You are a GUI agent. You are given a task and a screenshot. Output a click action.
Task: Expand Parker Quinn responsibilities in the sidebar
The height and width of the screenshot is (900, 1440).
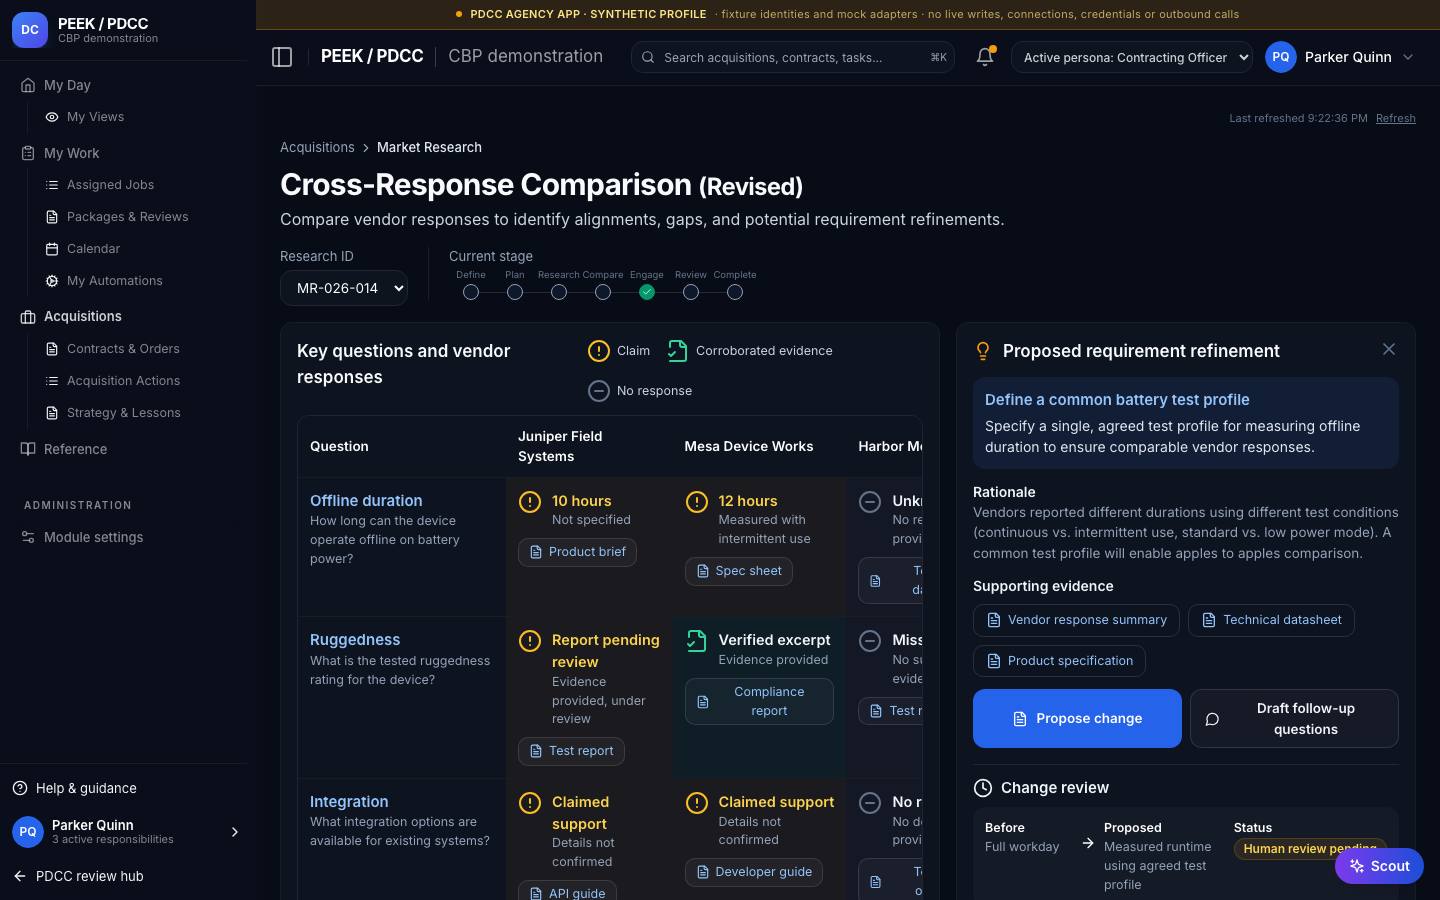click(235, 832)
